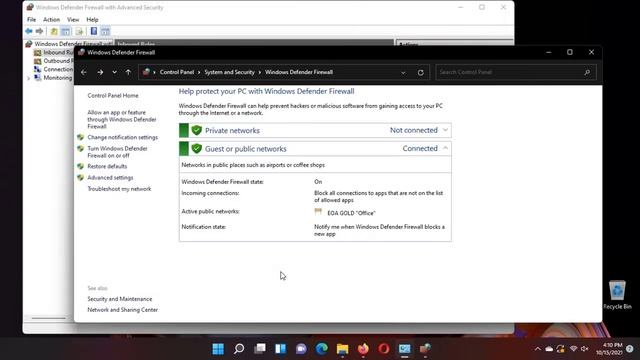Go forward in Control Panel window
Viewport: 640px width, 360px height.
coord(100,72)
